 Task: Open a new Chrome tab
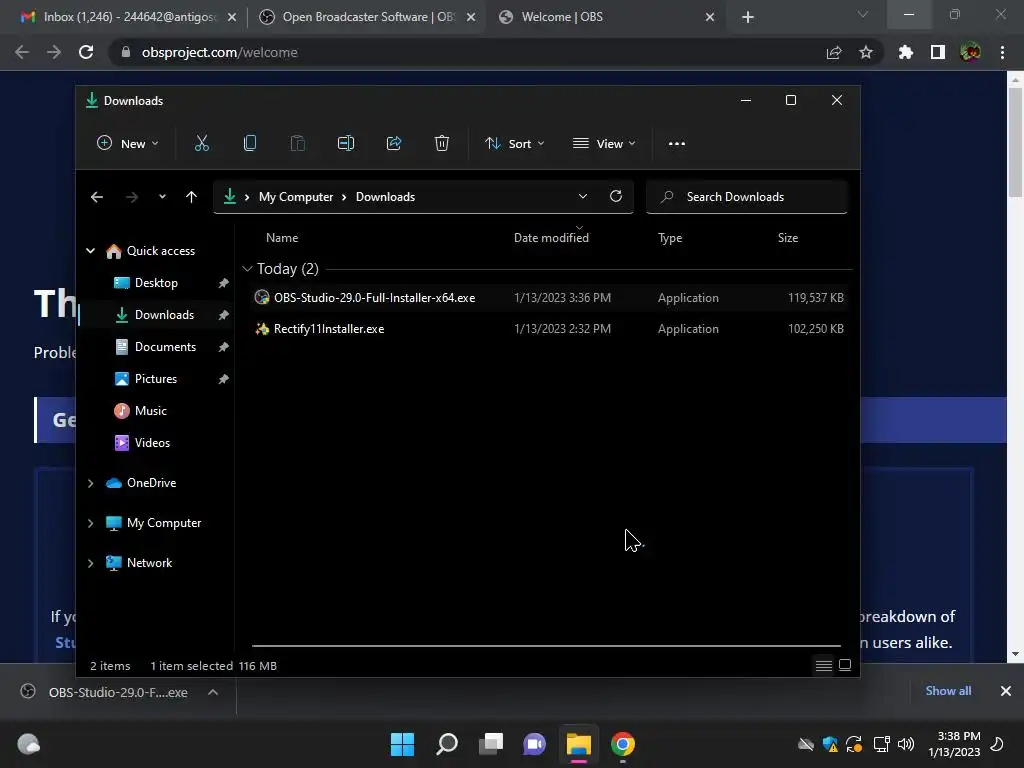748,17
